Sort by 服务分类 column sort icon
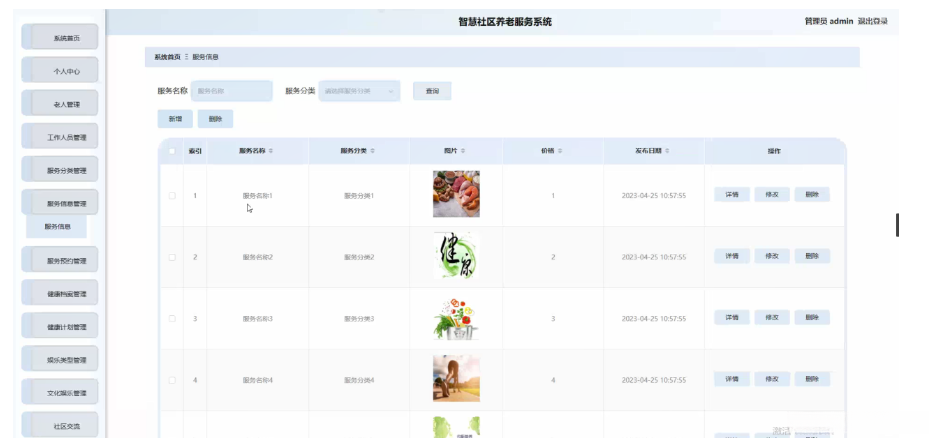This screenshot has height=442, width=942. pyautogui.click(x=372, y=151)
